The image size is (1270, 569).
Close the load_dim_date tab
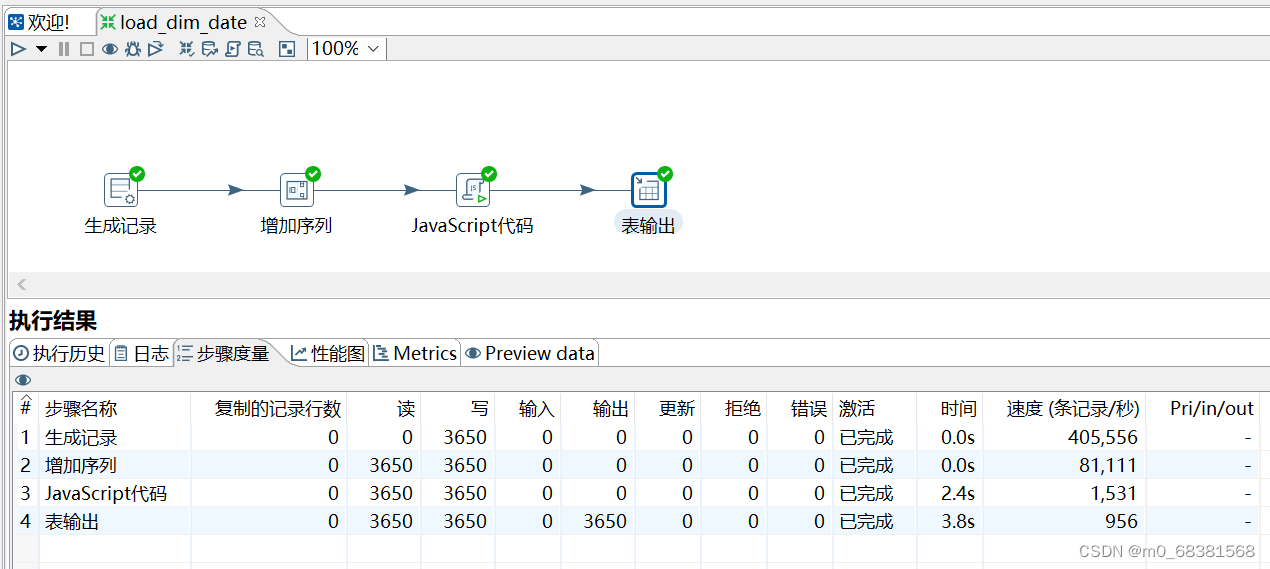pyautogui.click(x=260, y=22)
